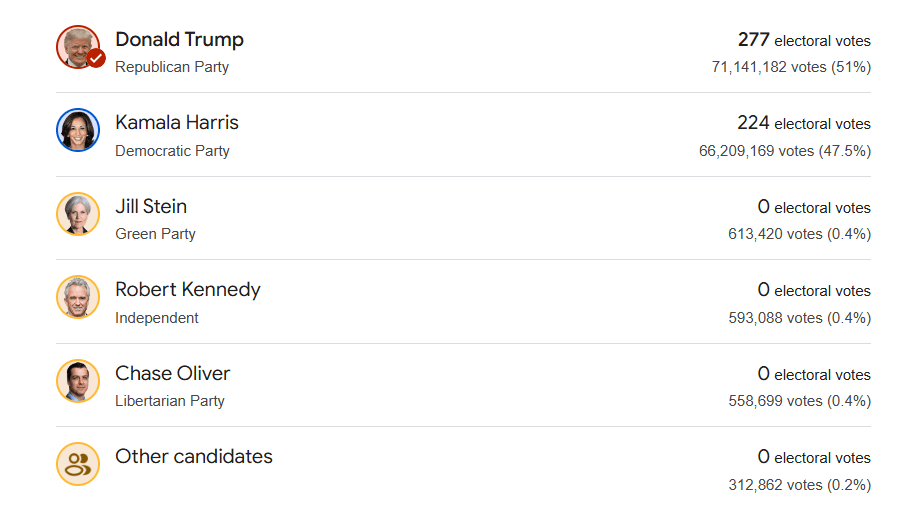The height and width of the screenshot is (516, 901).
Task: Click the Other candidates group icon
Action: [77, 464]
